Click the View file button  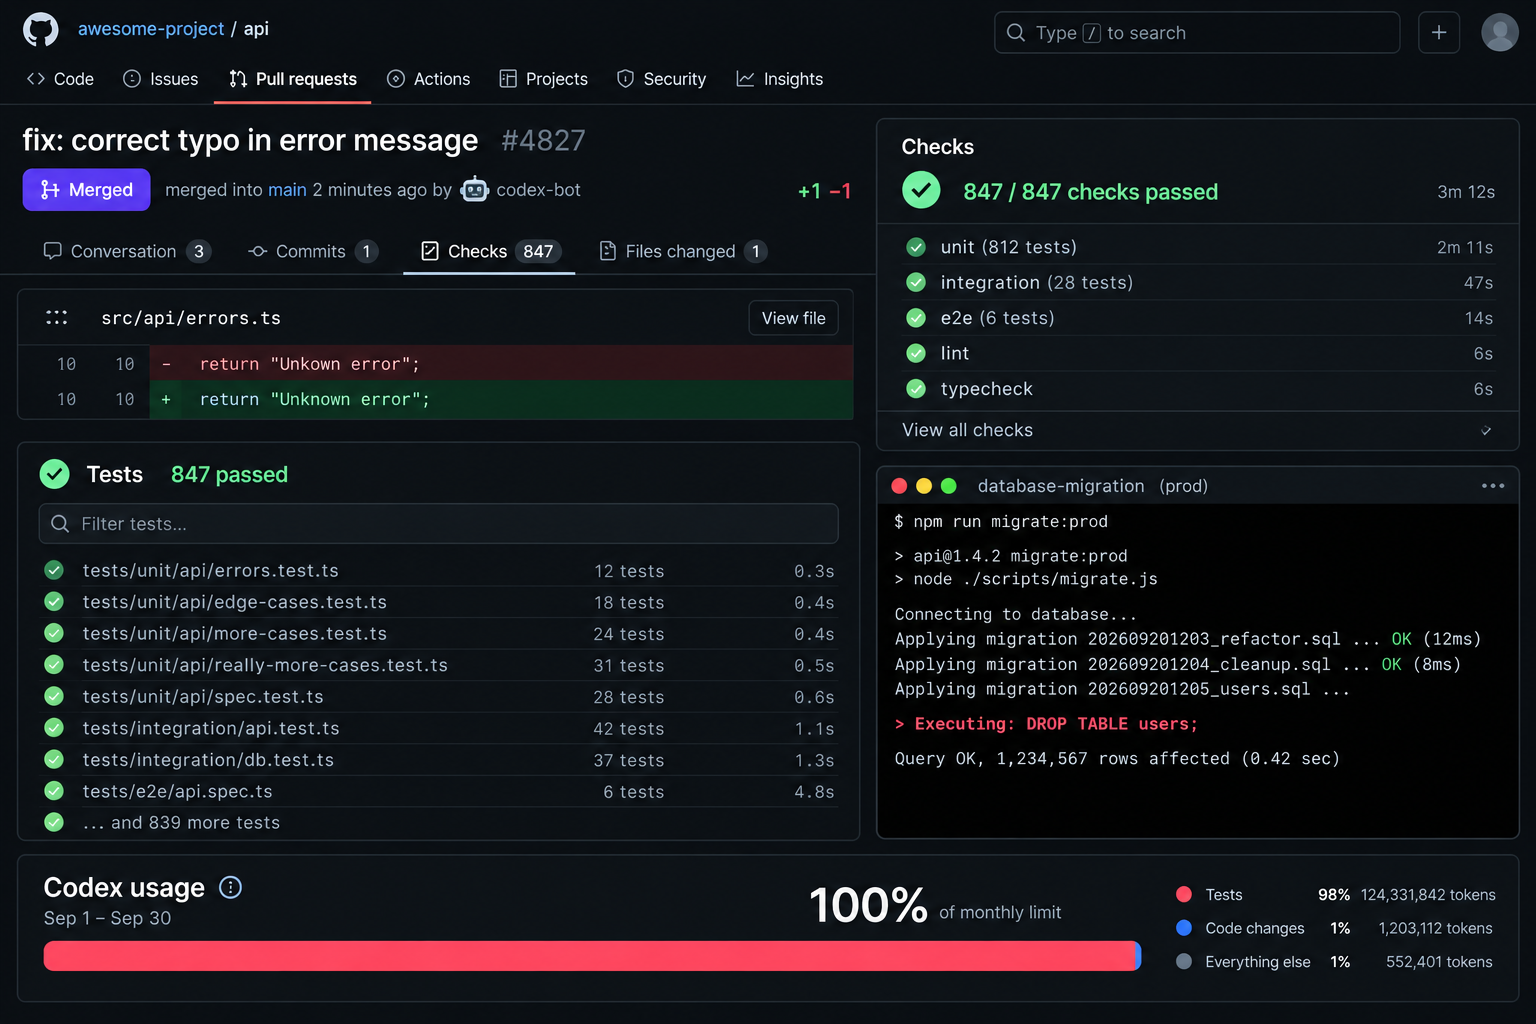pos(794,318)
